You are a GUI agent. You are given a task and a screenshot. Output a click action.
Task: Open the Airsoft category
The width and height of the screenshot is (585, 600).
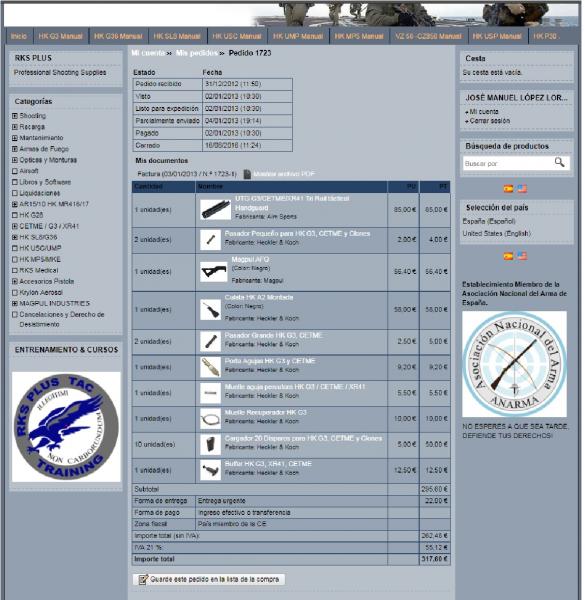pos(29,171)
